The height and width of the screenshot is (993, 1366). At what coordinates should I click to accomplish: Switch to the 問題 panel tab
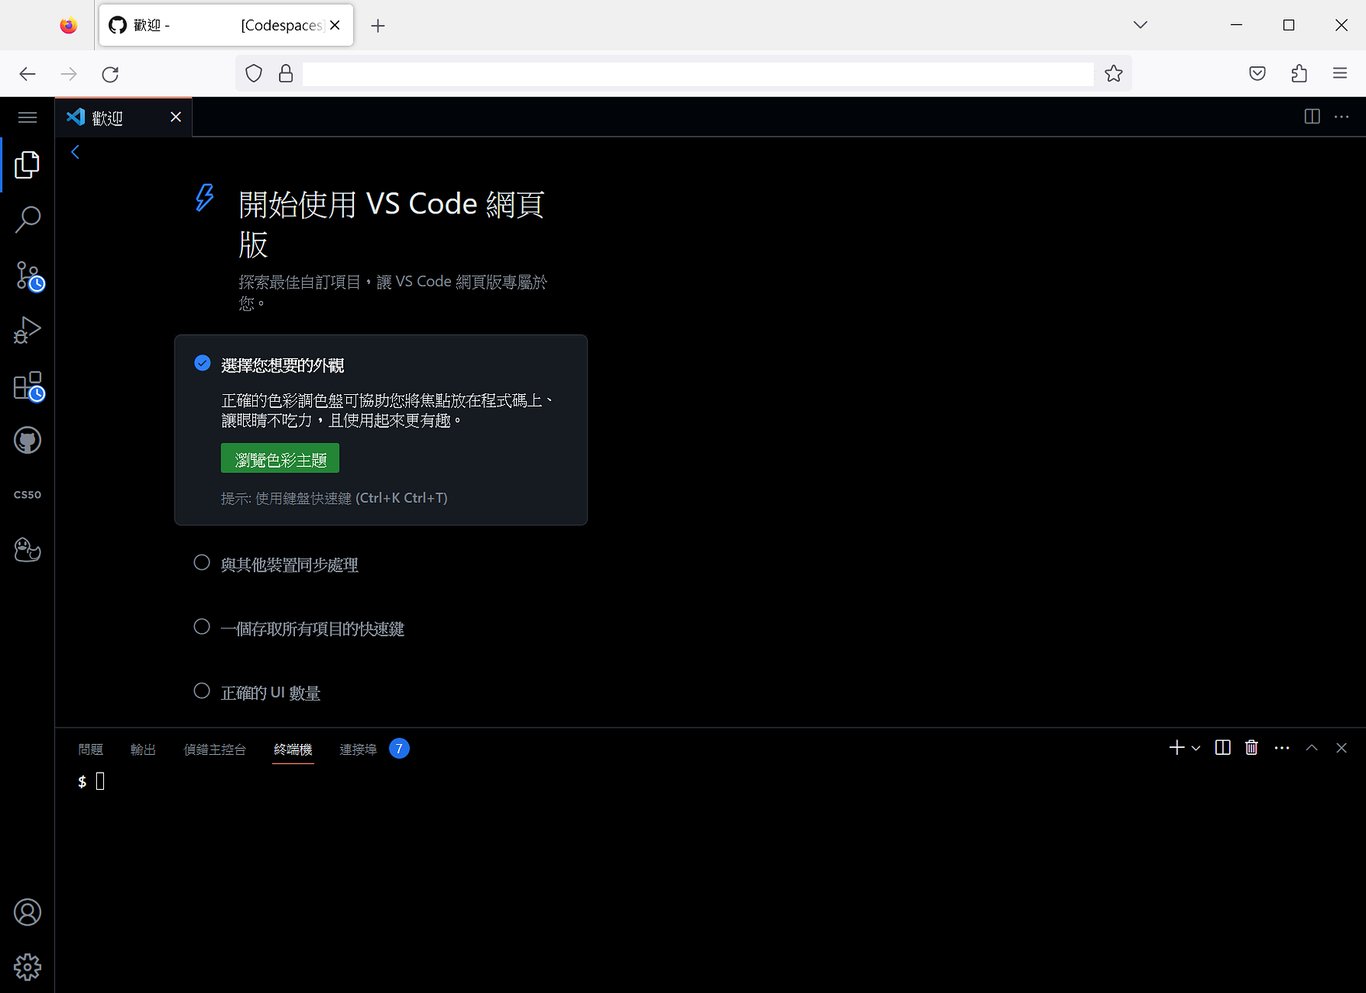[x=91, y=749]
